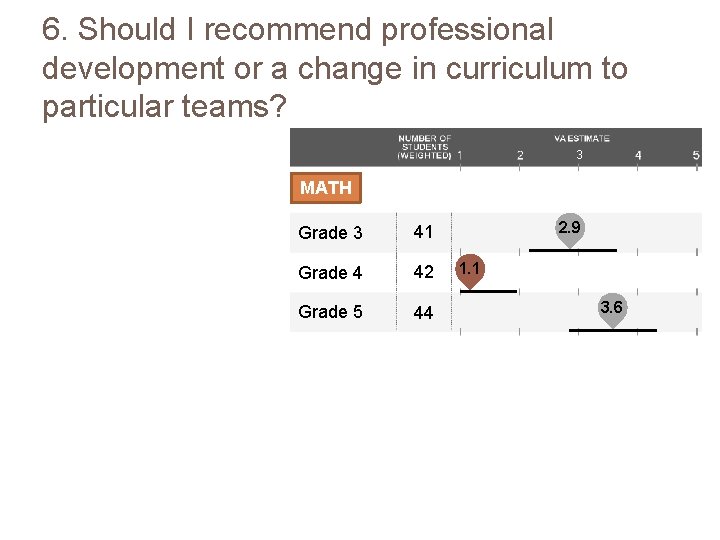Viewport: 720px width, 540px height.
Task: Select the orange MATH subject label
Action: point(326,187)
